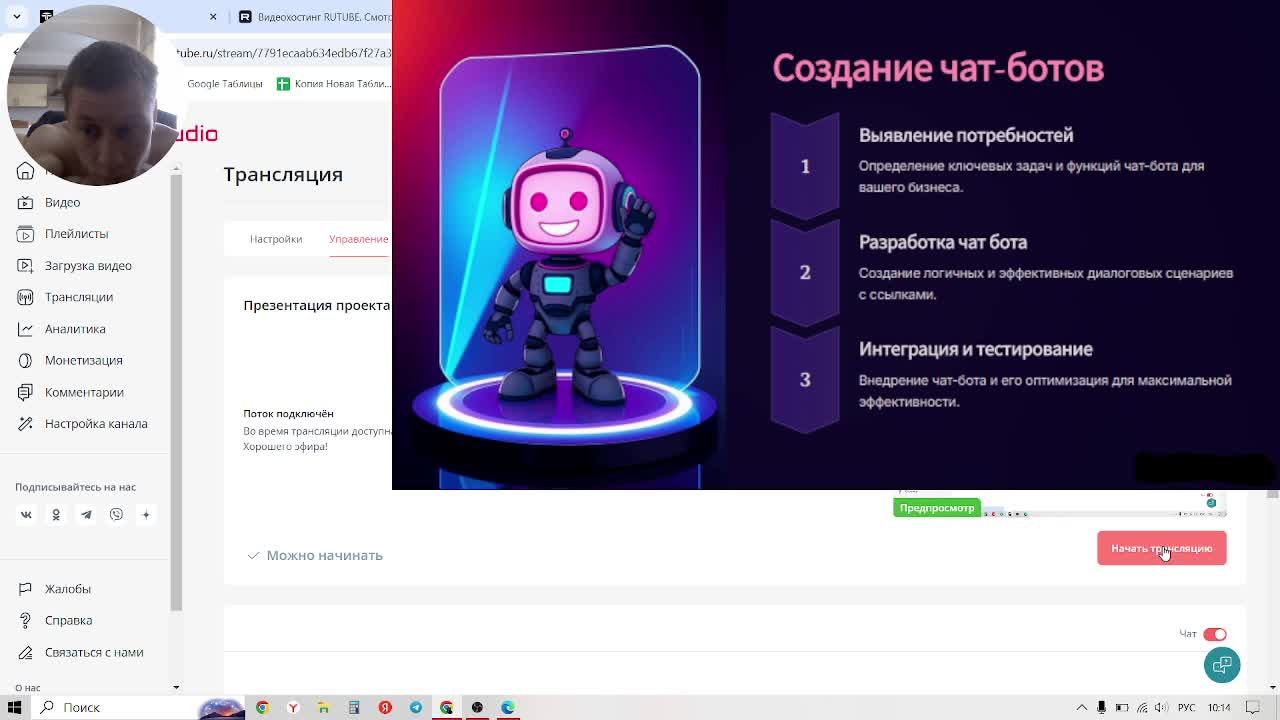Open the Telegram social icon in sidebar
The height and width of the screenshot is (720, 1280).
(x=86, y=514)
